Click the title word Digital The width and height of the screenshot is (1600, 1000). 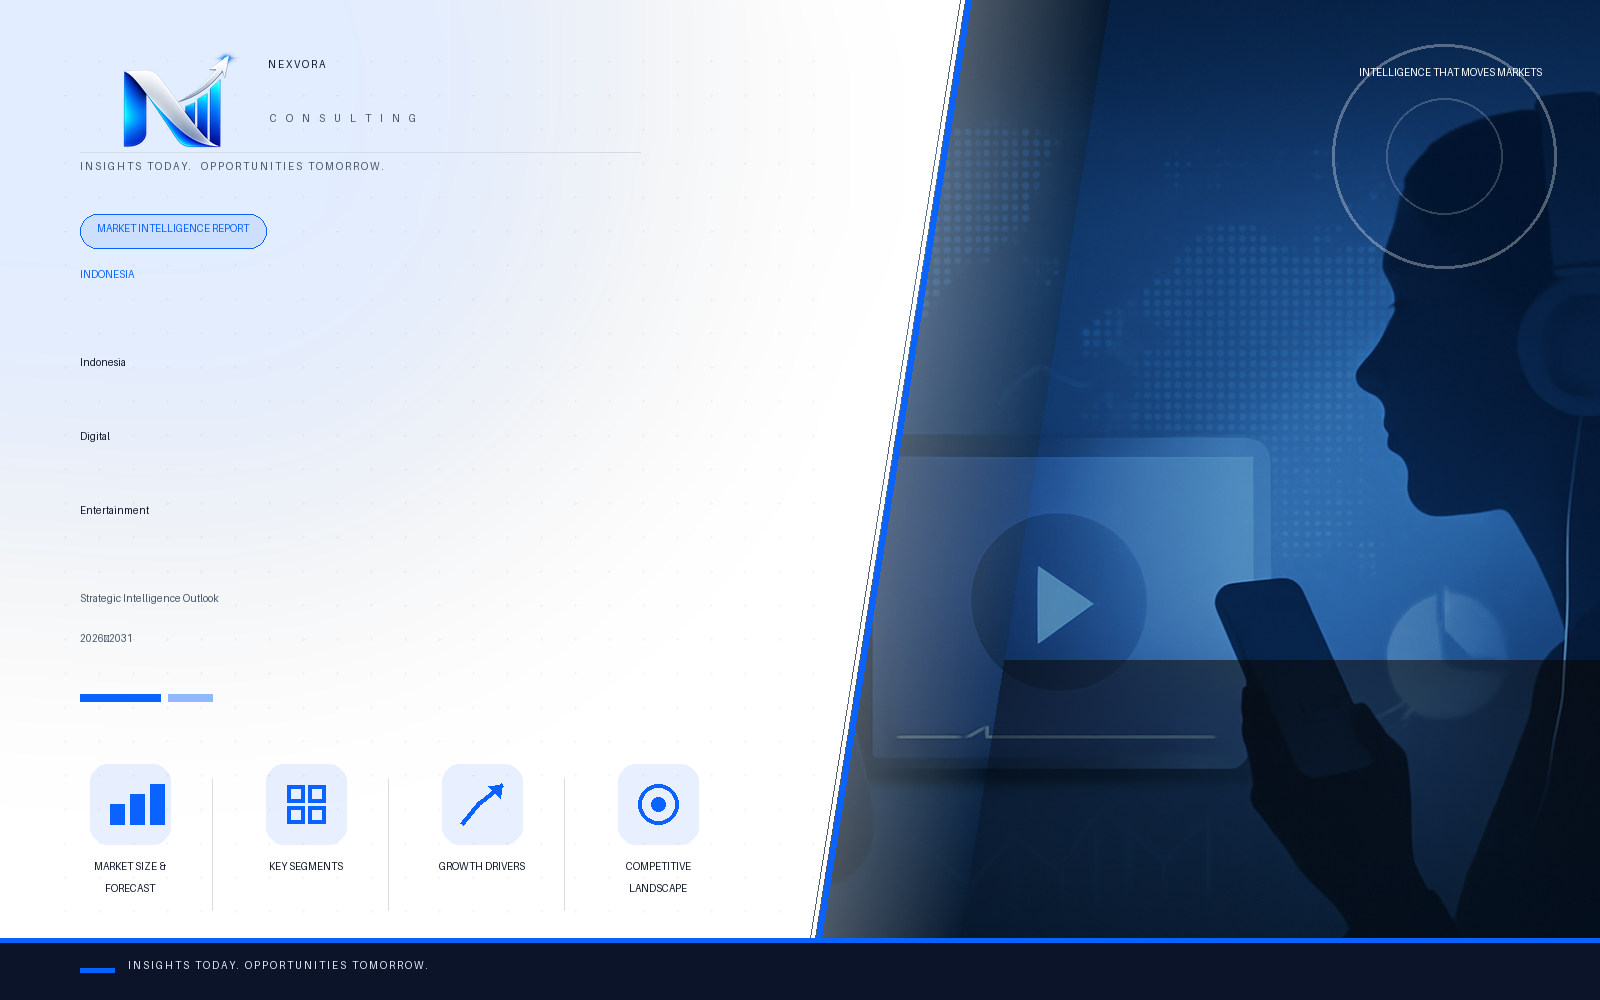[x=95, y=436]
